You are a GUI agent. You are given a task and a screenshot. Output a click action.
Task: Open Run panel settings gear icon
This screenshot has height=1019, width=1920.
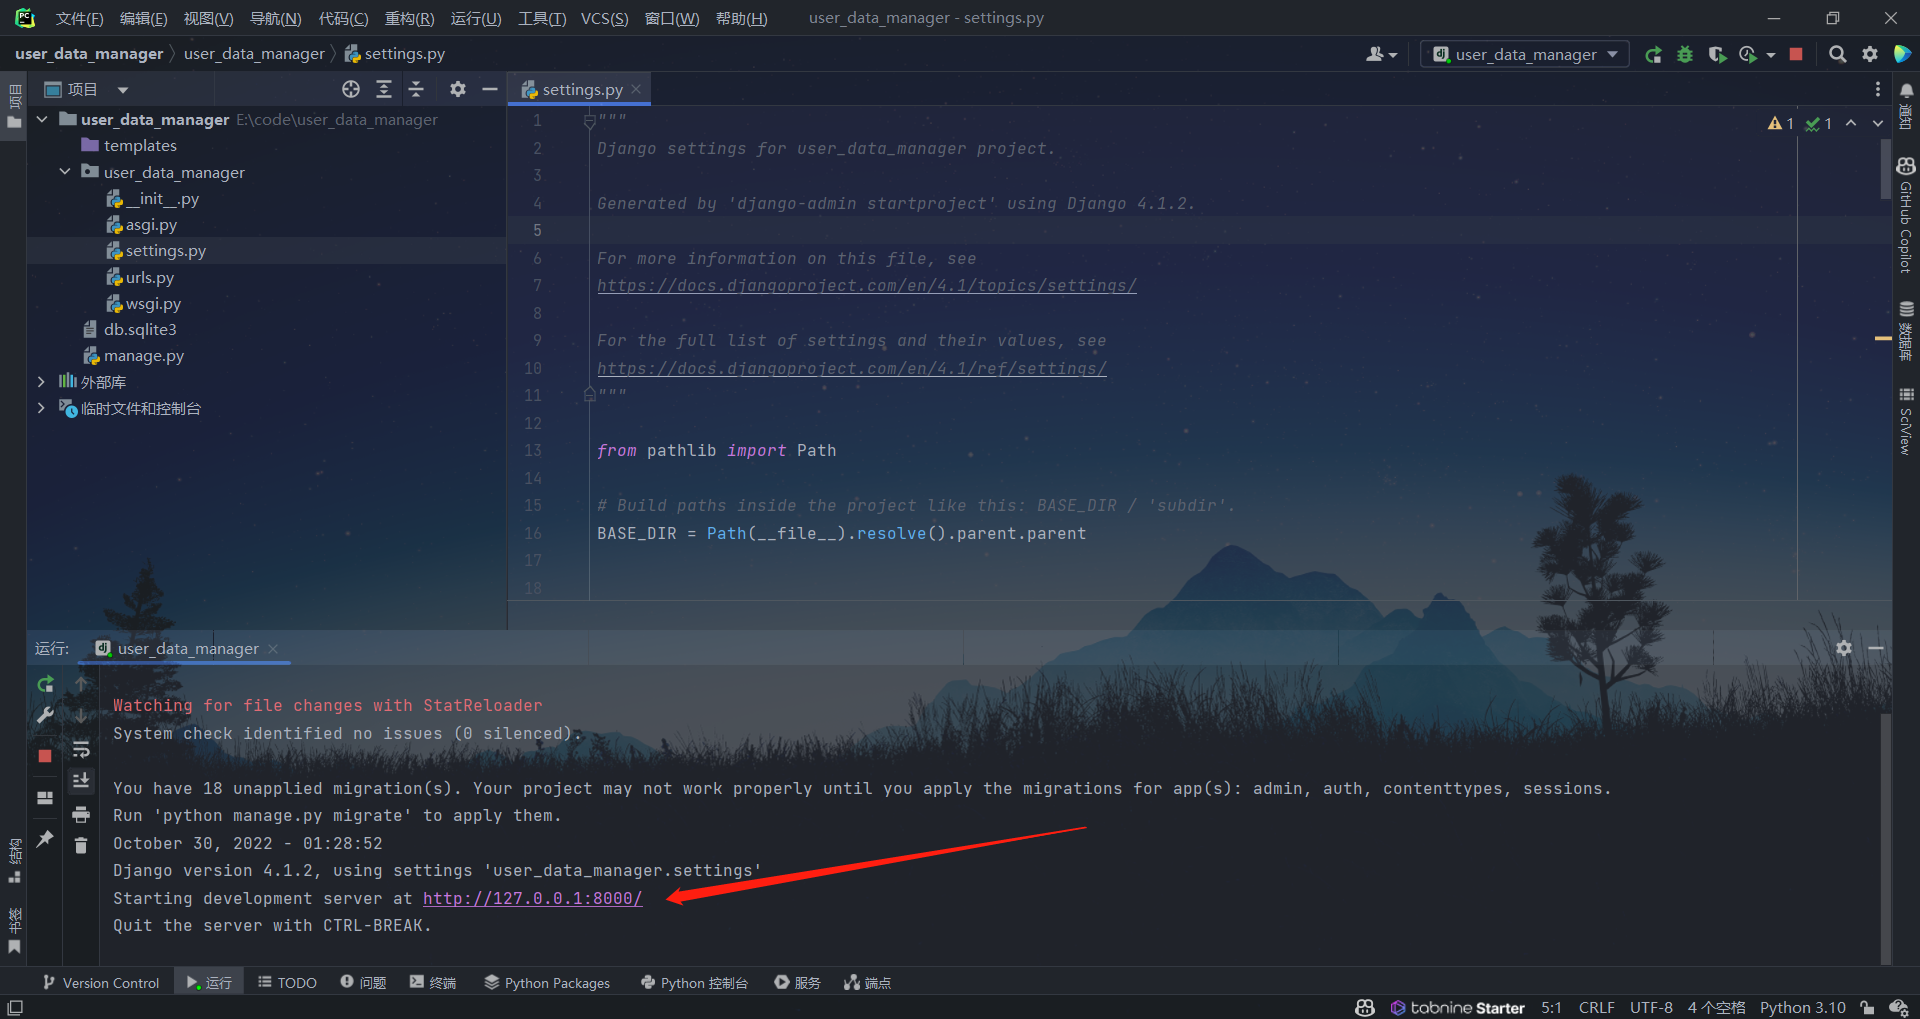coord(1844,648)
